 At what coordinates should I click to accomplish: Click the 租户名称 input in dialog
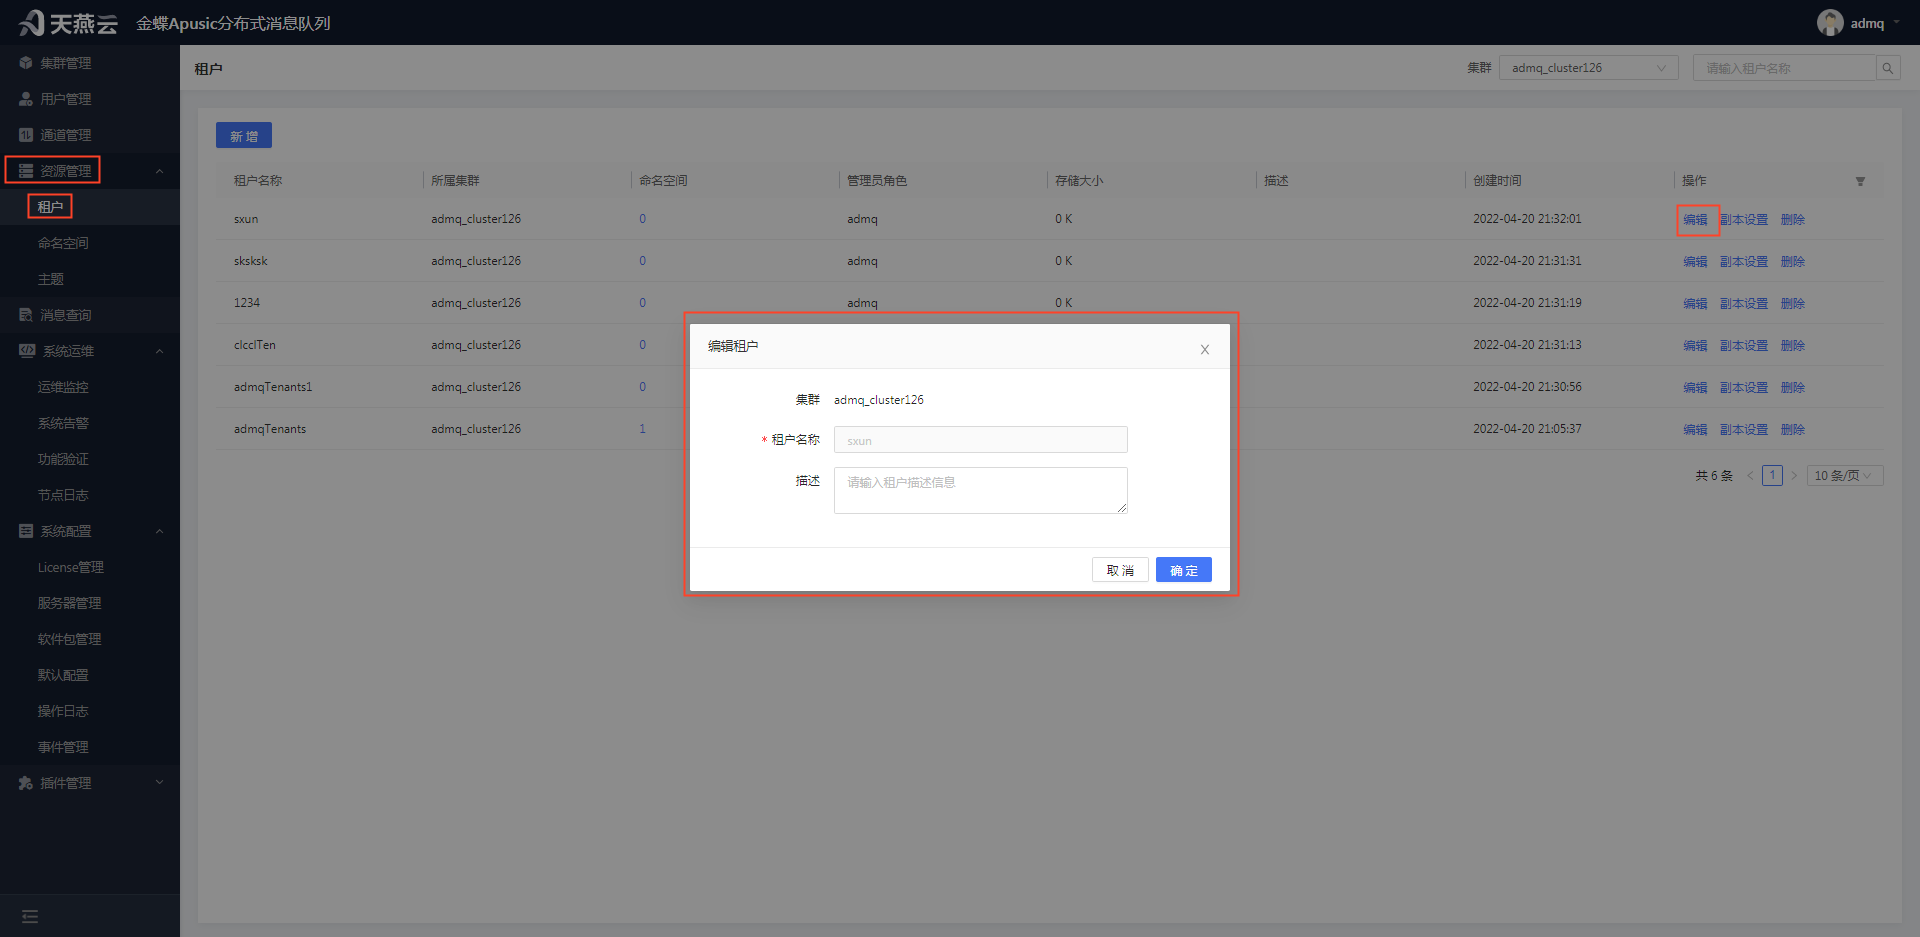click(x=980, y=440)
